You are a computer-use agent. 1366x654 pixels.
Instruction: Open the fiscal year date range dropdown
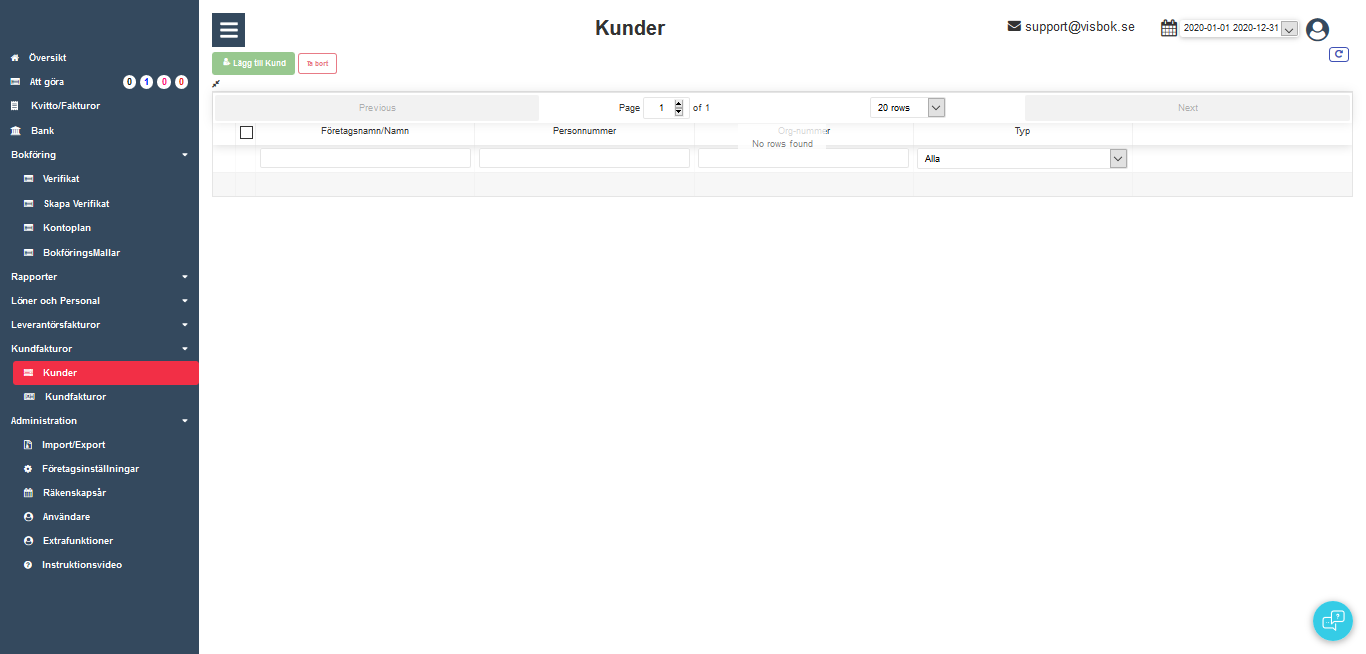tap(1289, 29)
